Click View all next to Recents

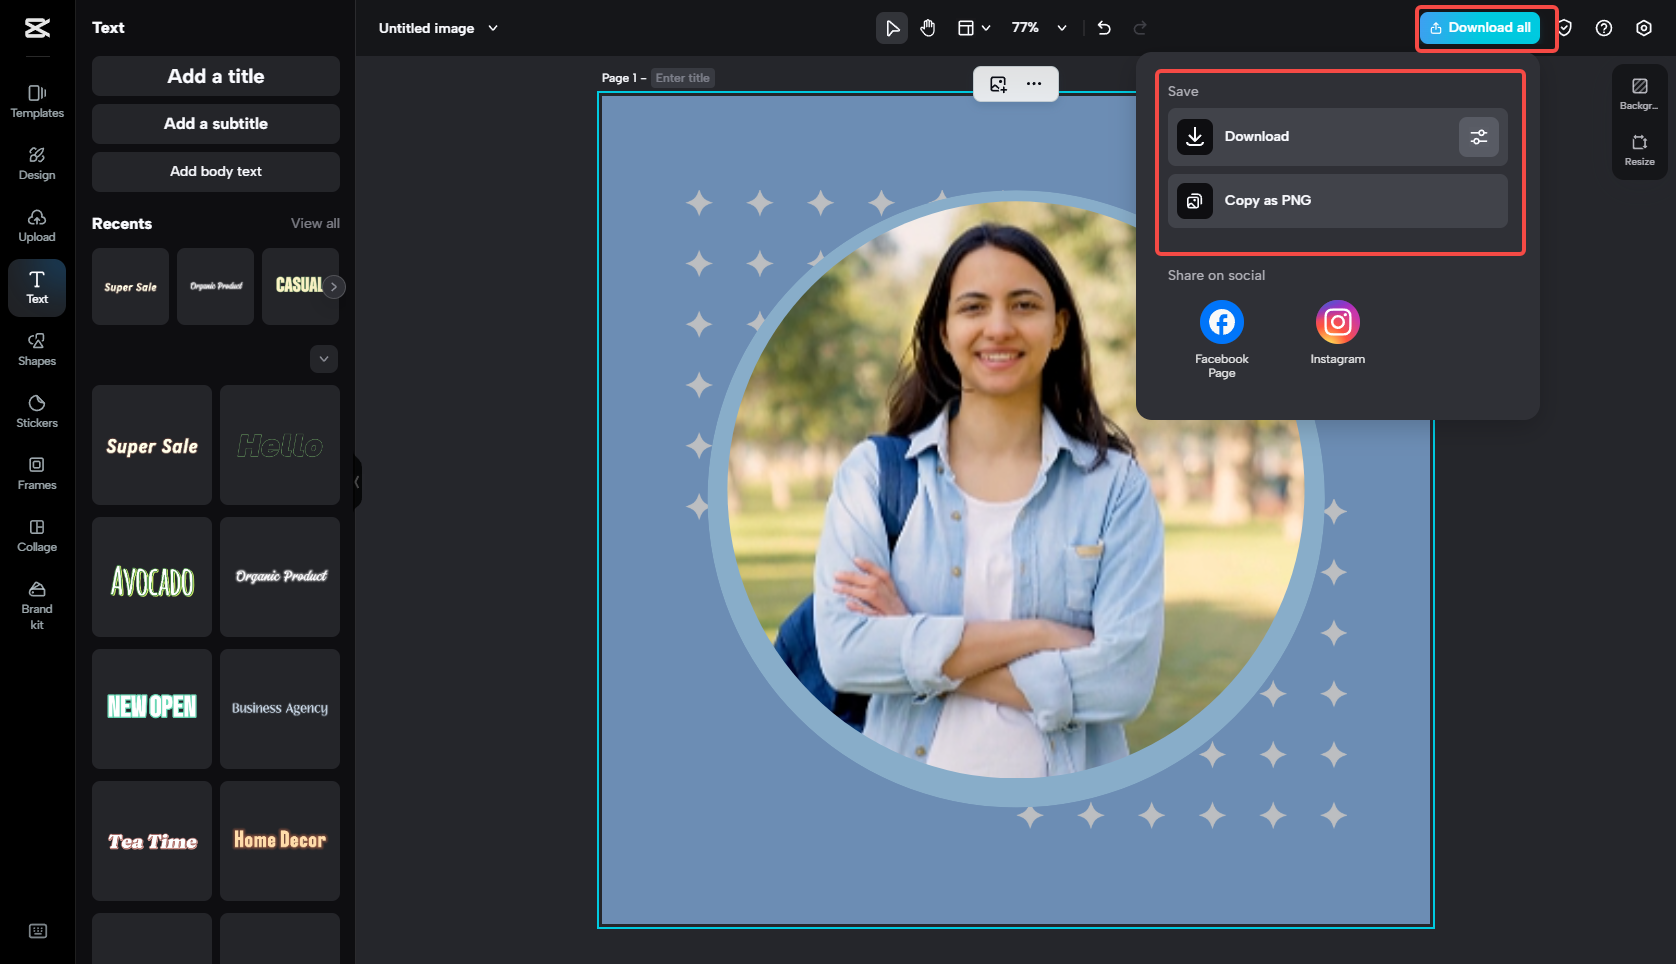tap(314, 223)
